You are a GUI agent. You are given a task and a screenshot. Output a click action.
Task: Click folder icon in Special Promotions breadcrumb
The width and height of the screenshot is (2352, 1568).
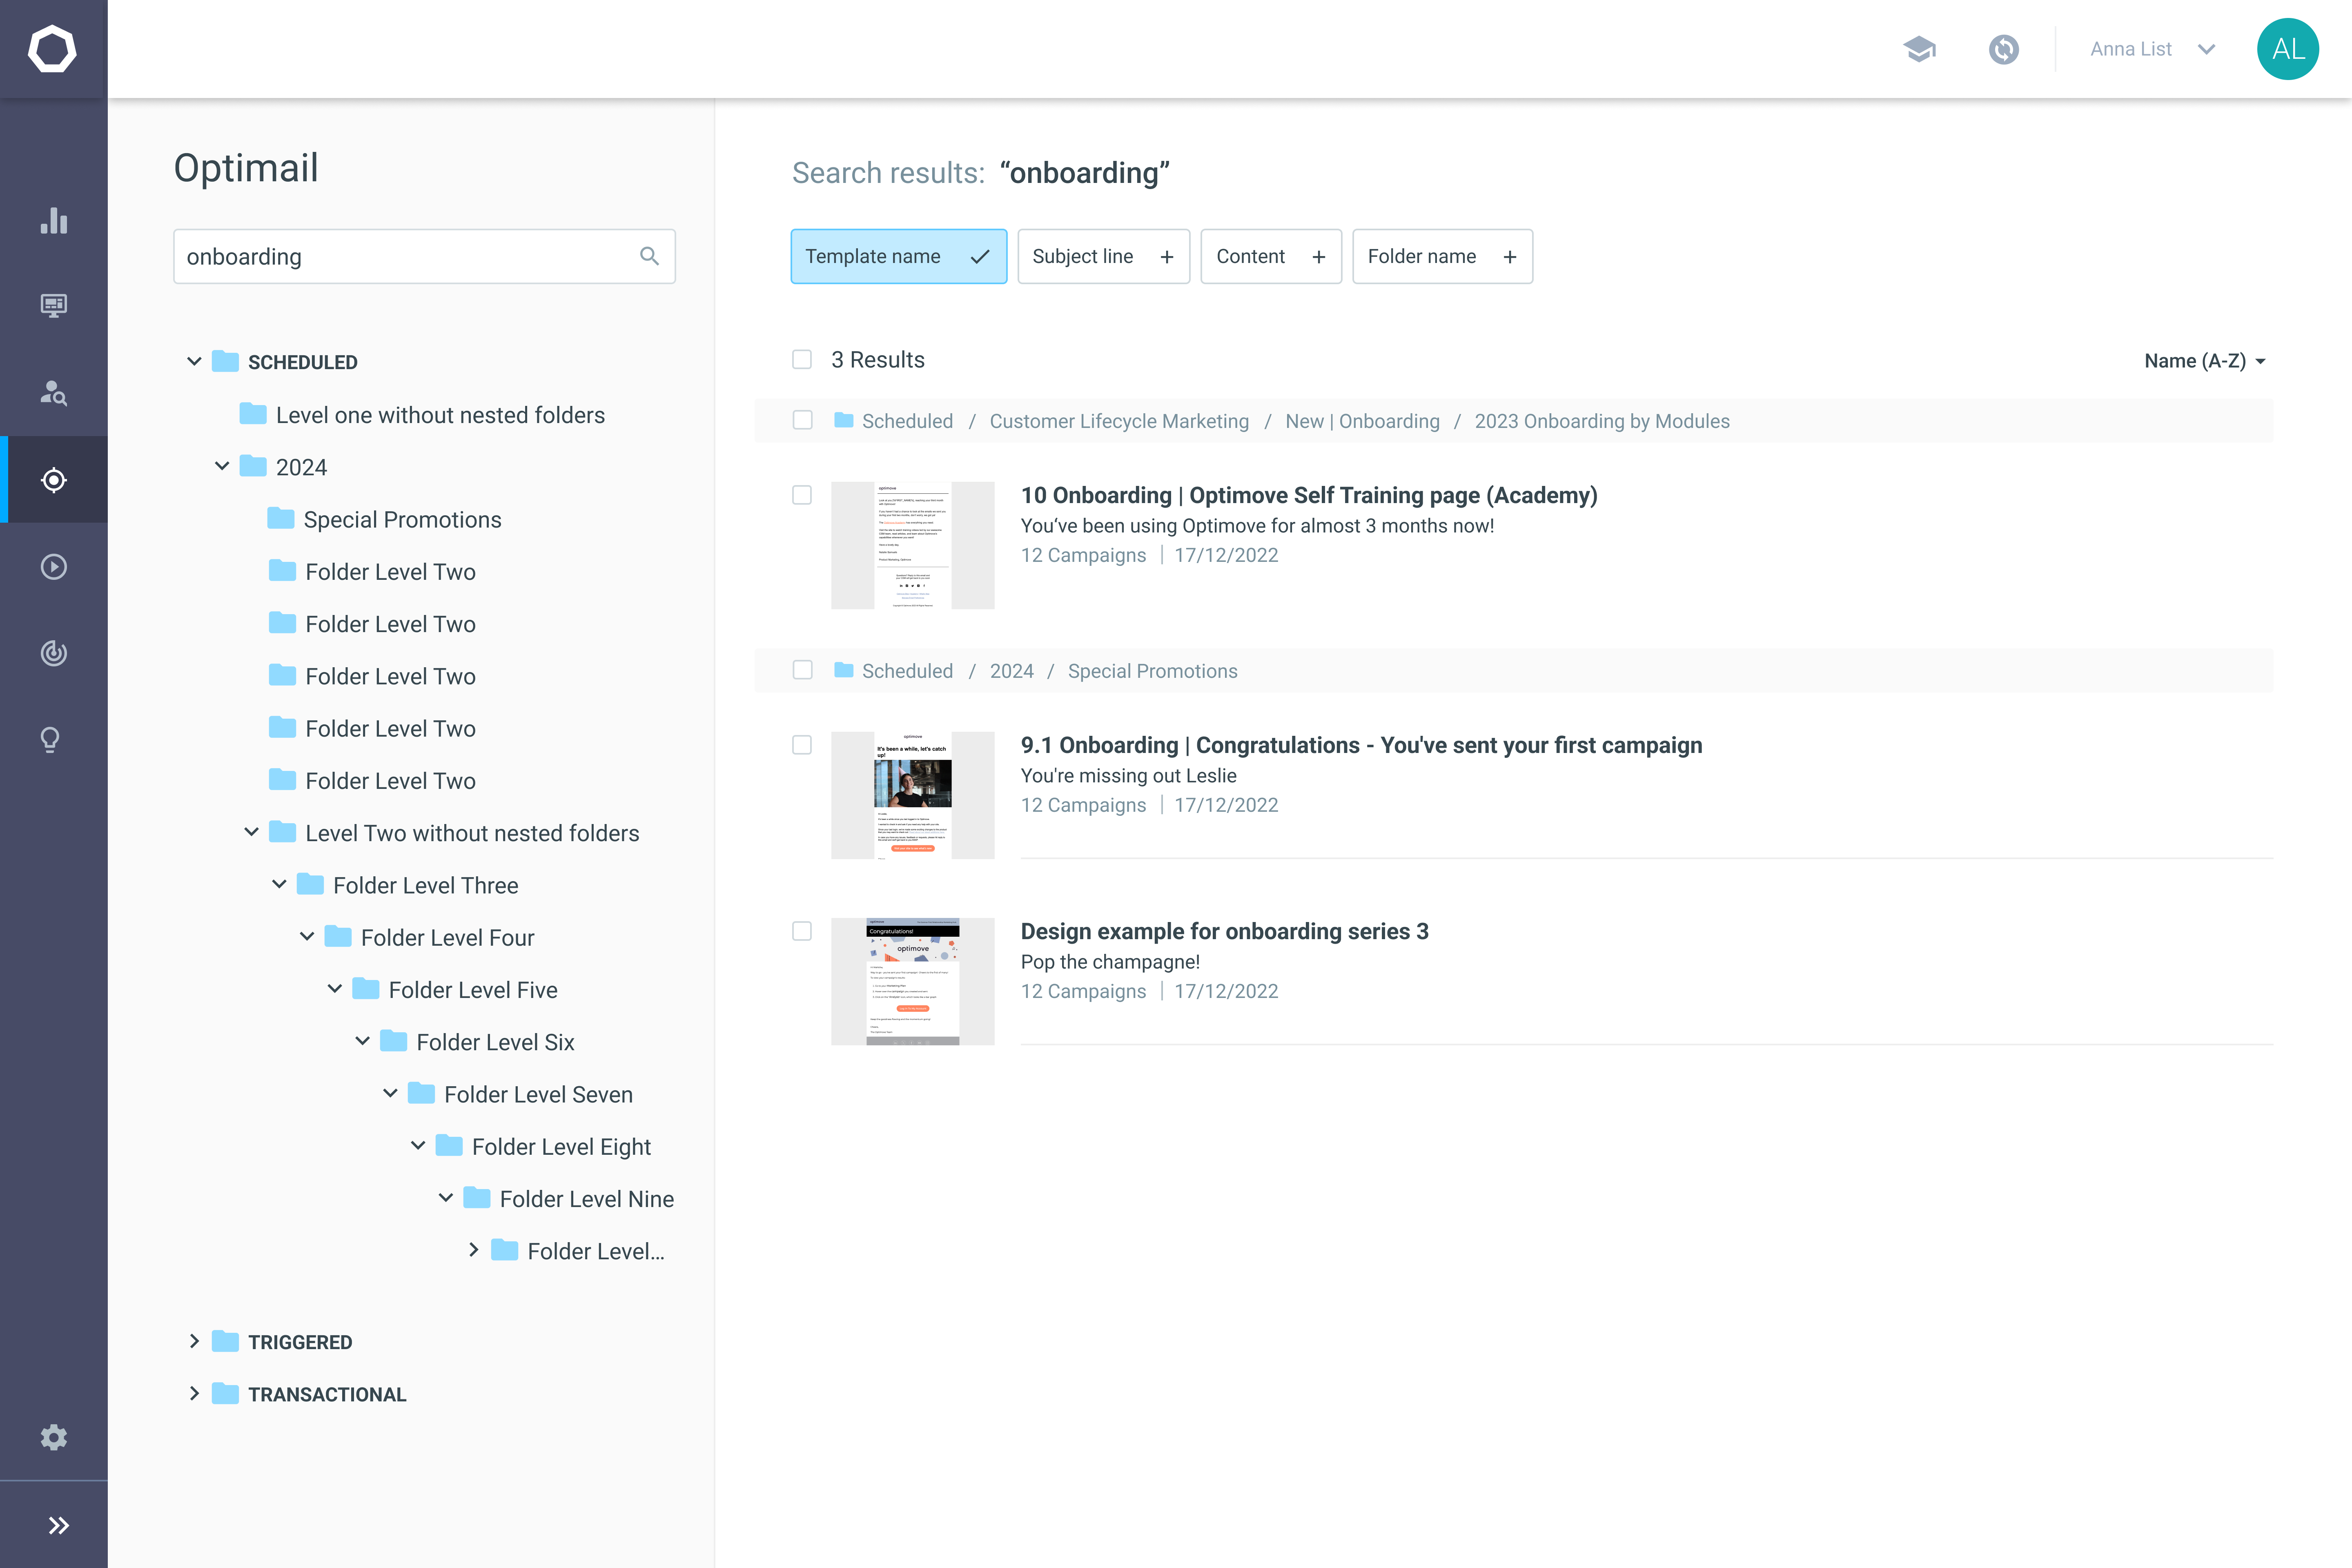[x=844, y=670]
